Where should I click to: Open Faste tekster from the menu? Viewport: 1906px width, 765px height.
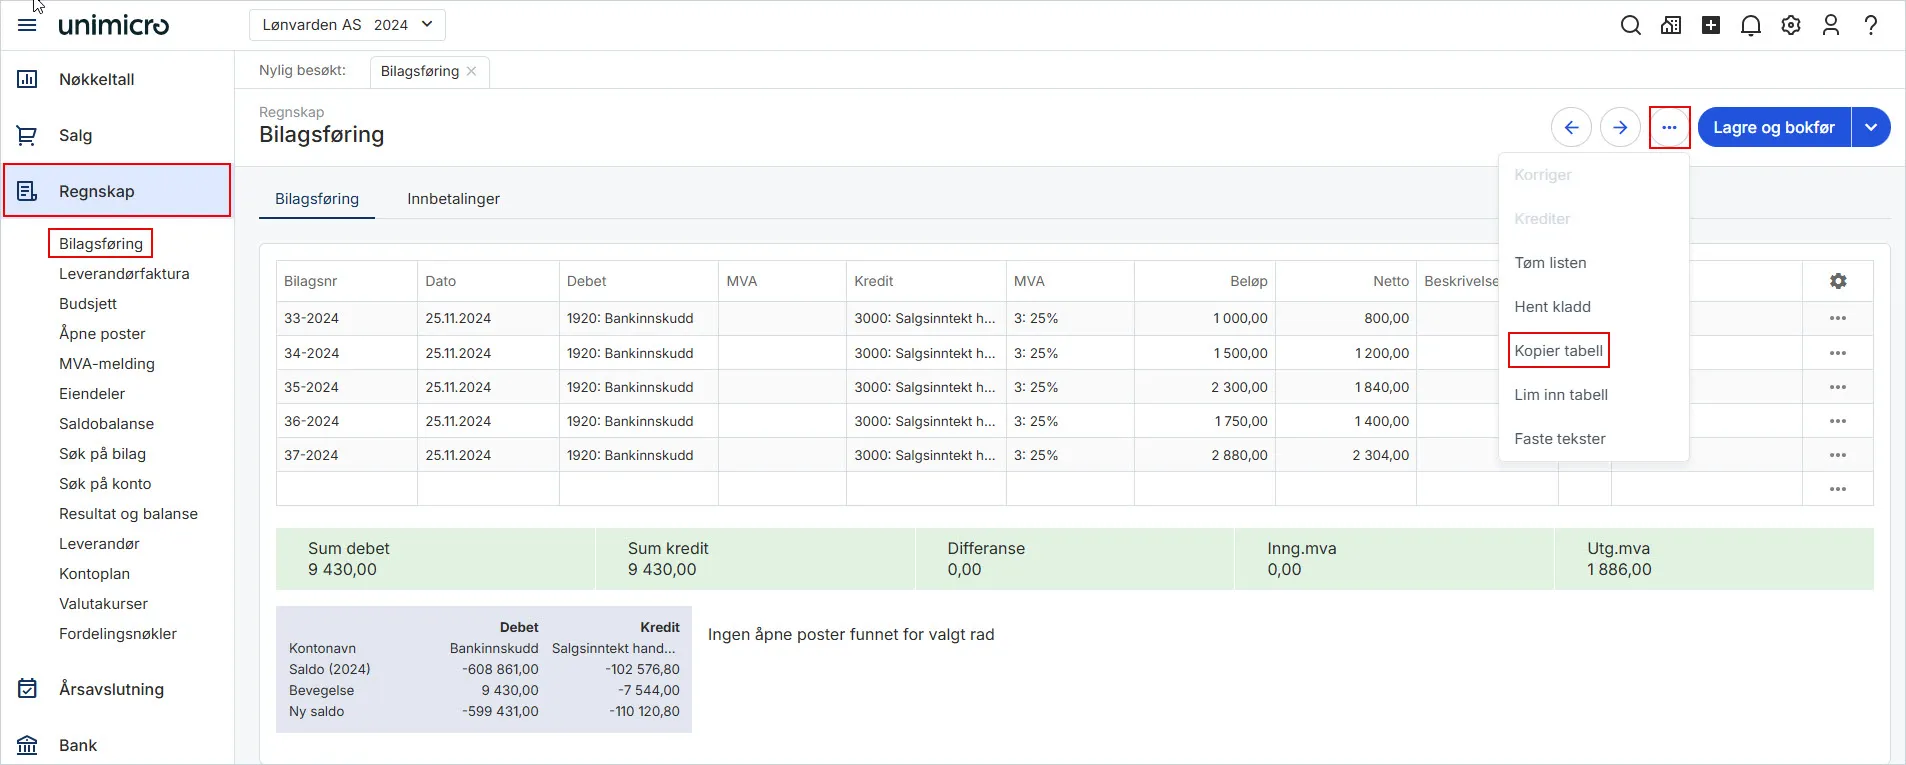[1560, 439]
